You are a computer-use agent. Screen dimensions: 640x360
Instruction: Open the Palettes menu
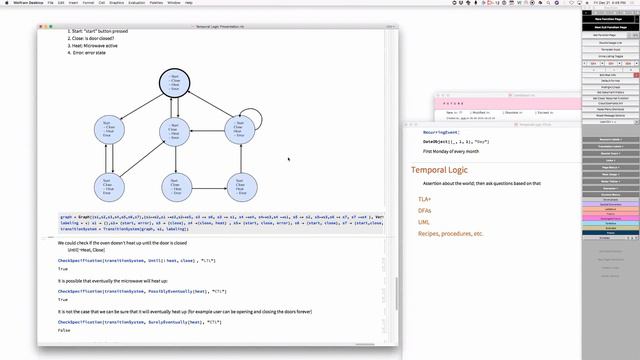[x=156, y=2]
